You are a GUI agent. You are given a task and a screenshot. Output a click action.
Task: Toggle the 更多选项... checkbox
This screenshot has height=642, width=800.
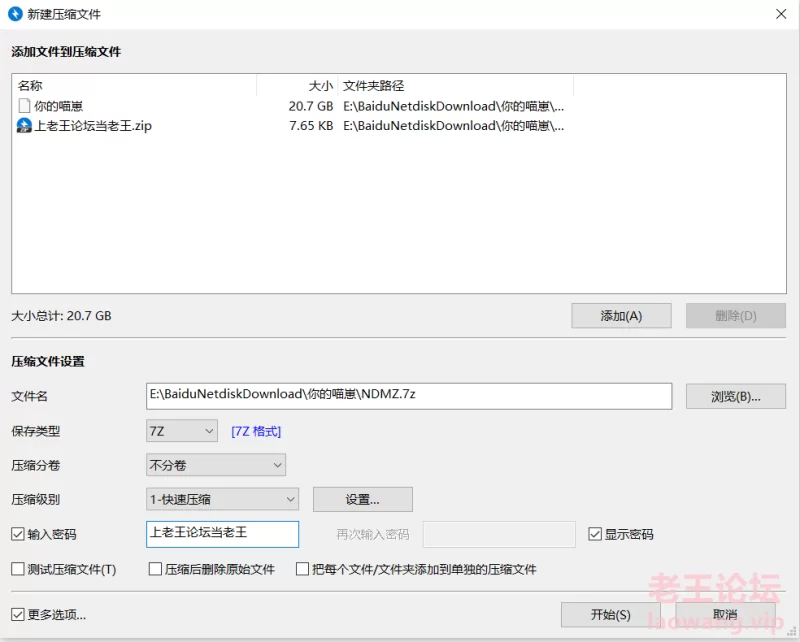(18, 614)
